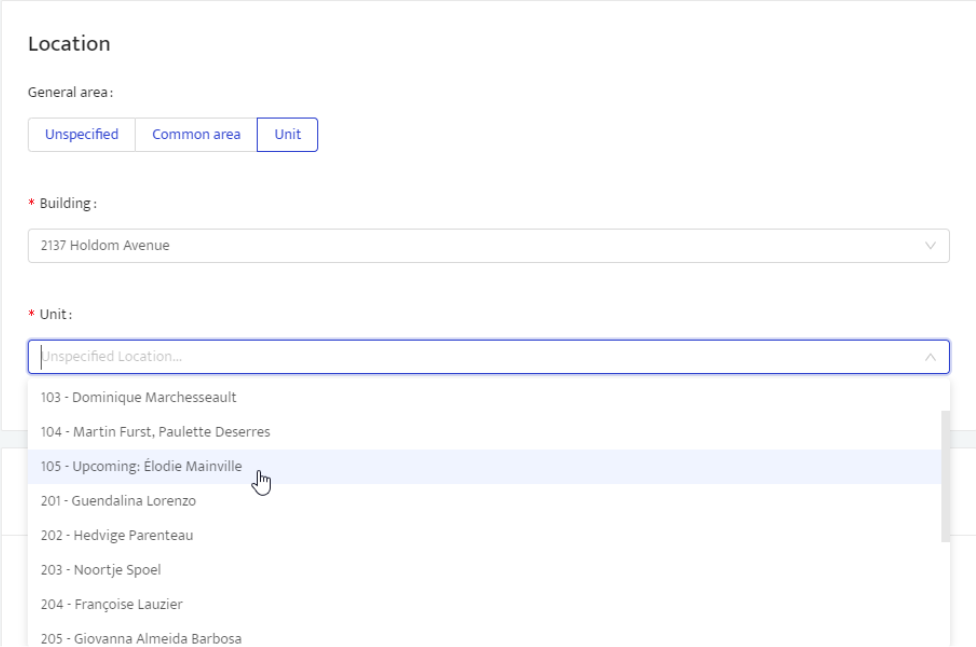The width and height of the screenshot is (976, 647).
Task: Expand the Building dropdown chevron
Action: point(930,245)
